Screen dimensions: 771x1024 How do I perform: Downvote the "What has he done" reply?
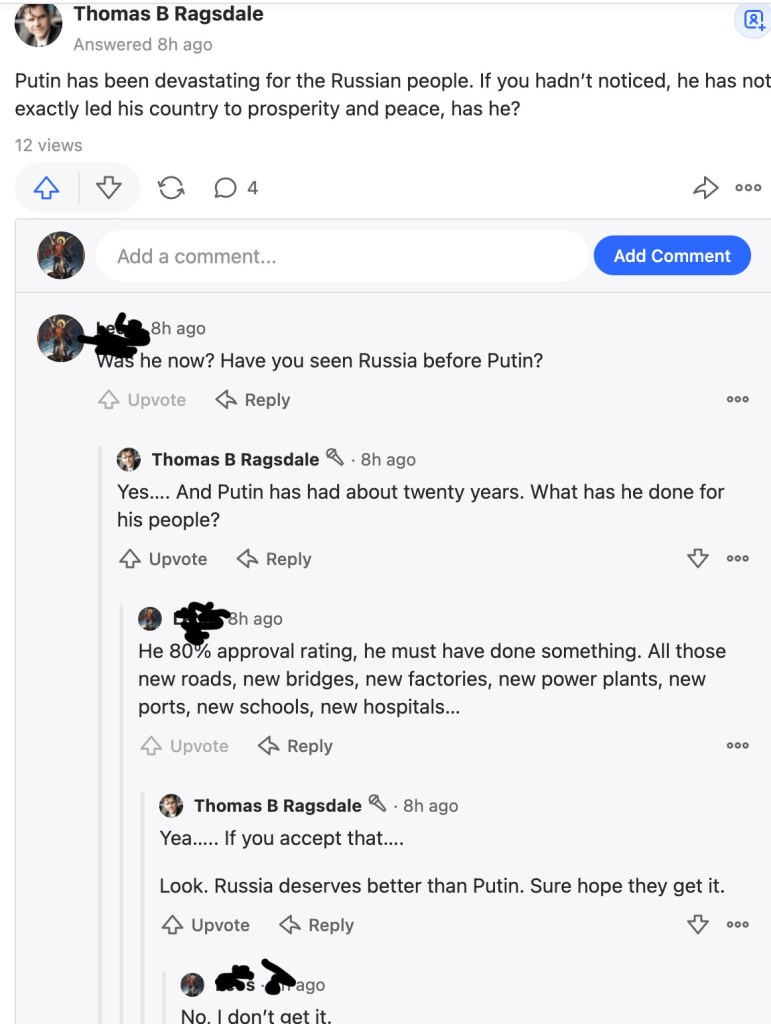(698, 559)
